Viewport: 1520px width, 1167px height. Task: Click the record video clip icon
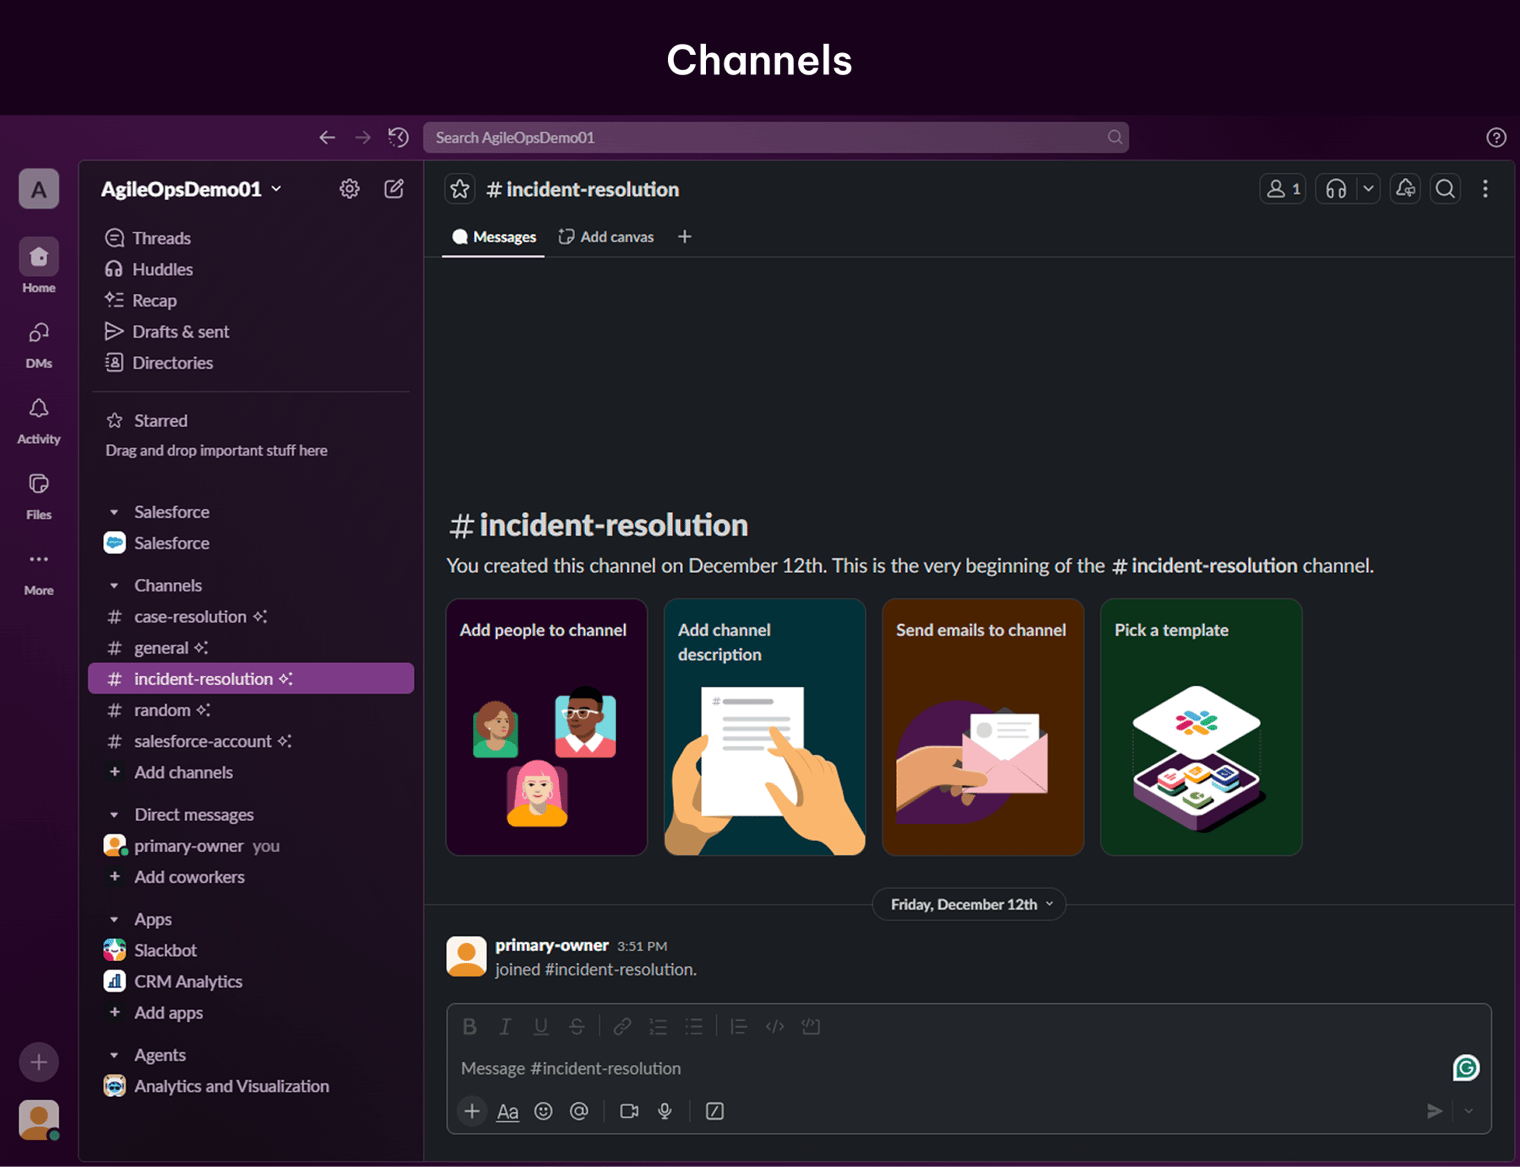coord(629,1111)
